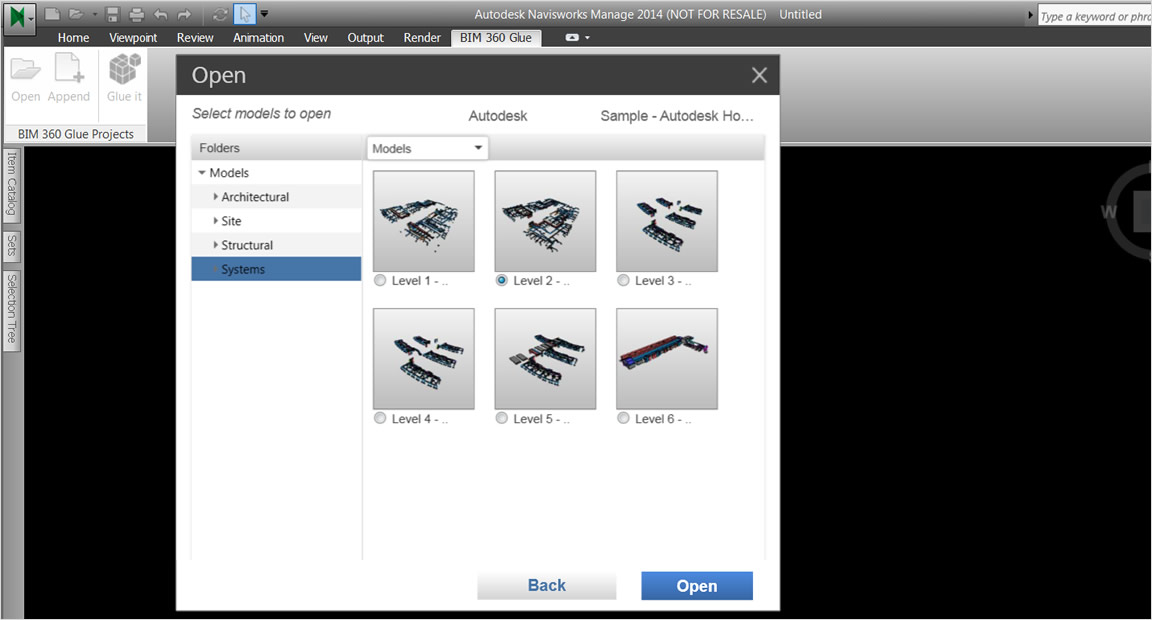The height and width of the screenshot is (620, 1152).
Task: Click the Level 4 model thumbnail
Action: click(x=424, y=358)
